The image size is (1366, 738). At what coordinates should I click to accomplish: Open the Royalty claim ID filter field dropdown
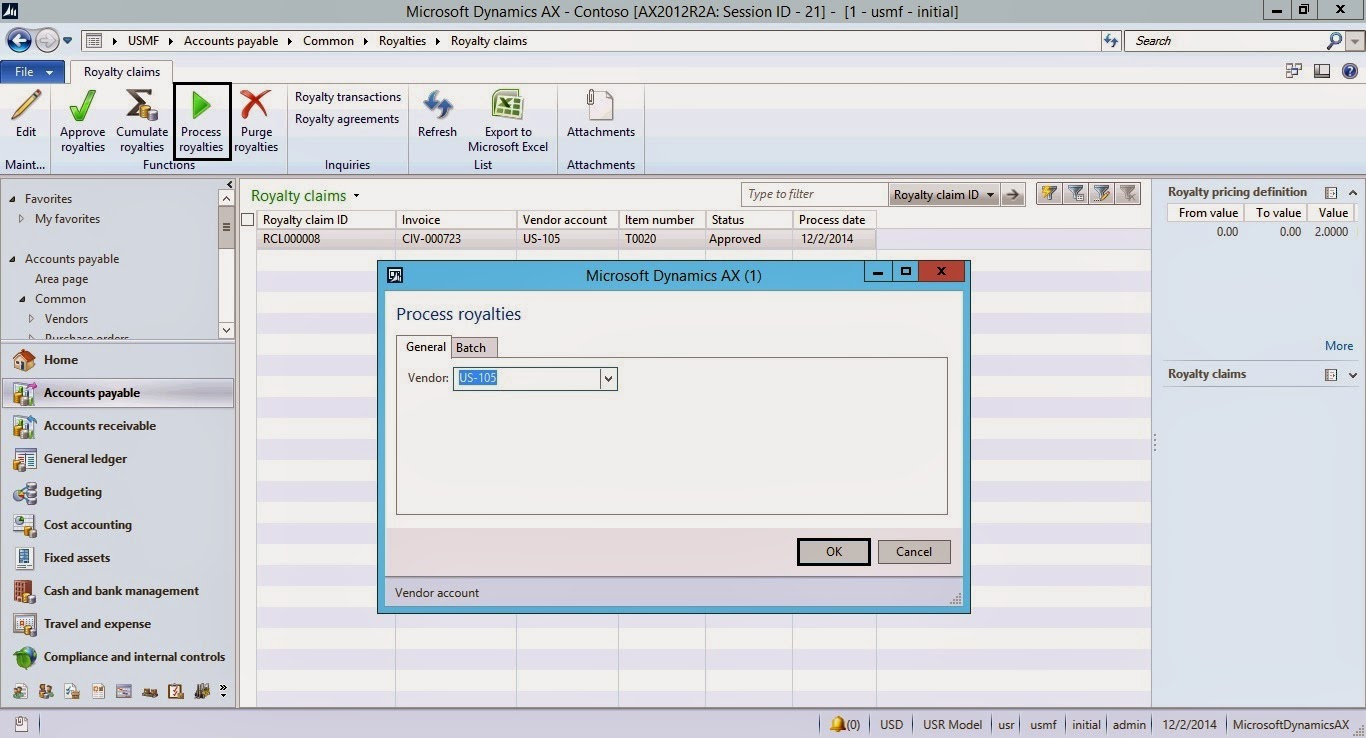pos(990,195)
